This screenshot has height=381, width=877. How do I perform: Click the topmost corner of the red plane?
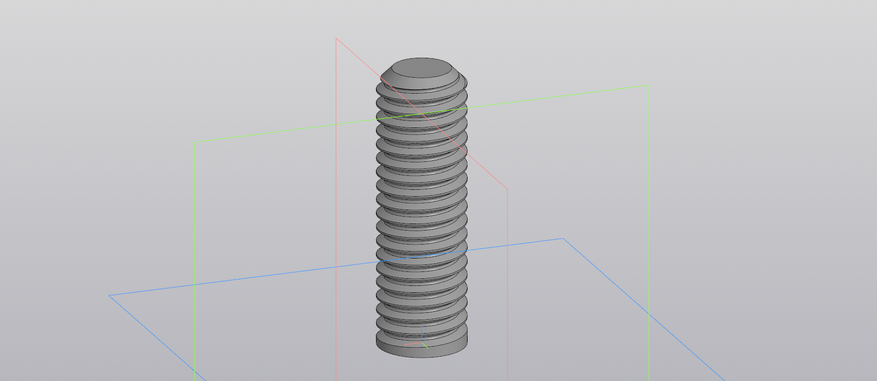click(336, 38)
